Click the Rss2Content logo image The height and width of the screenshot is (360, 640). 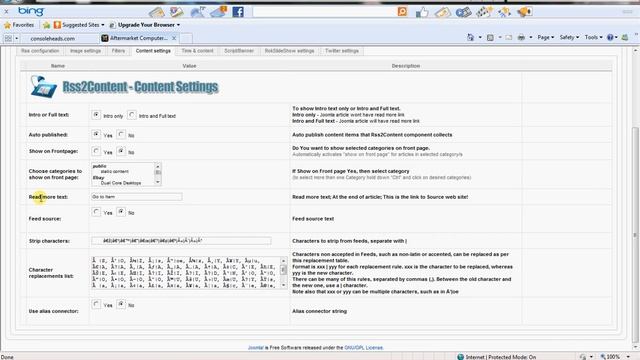pos(44,86)
